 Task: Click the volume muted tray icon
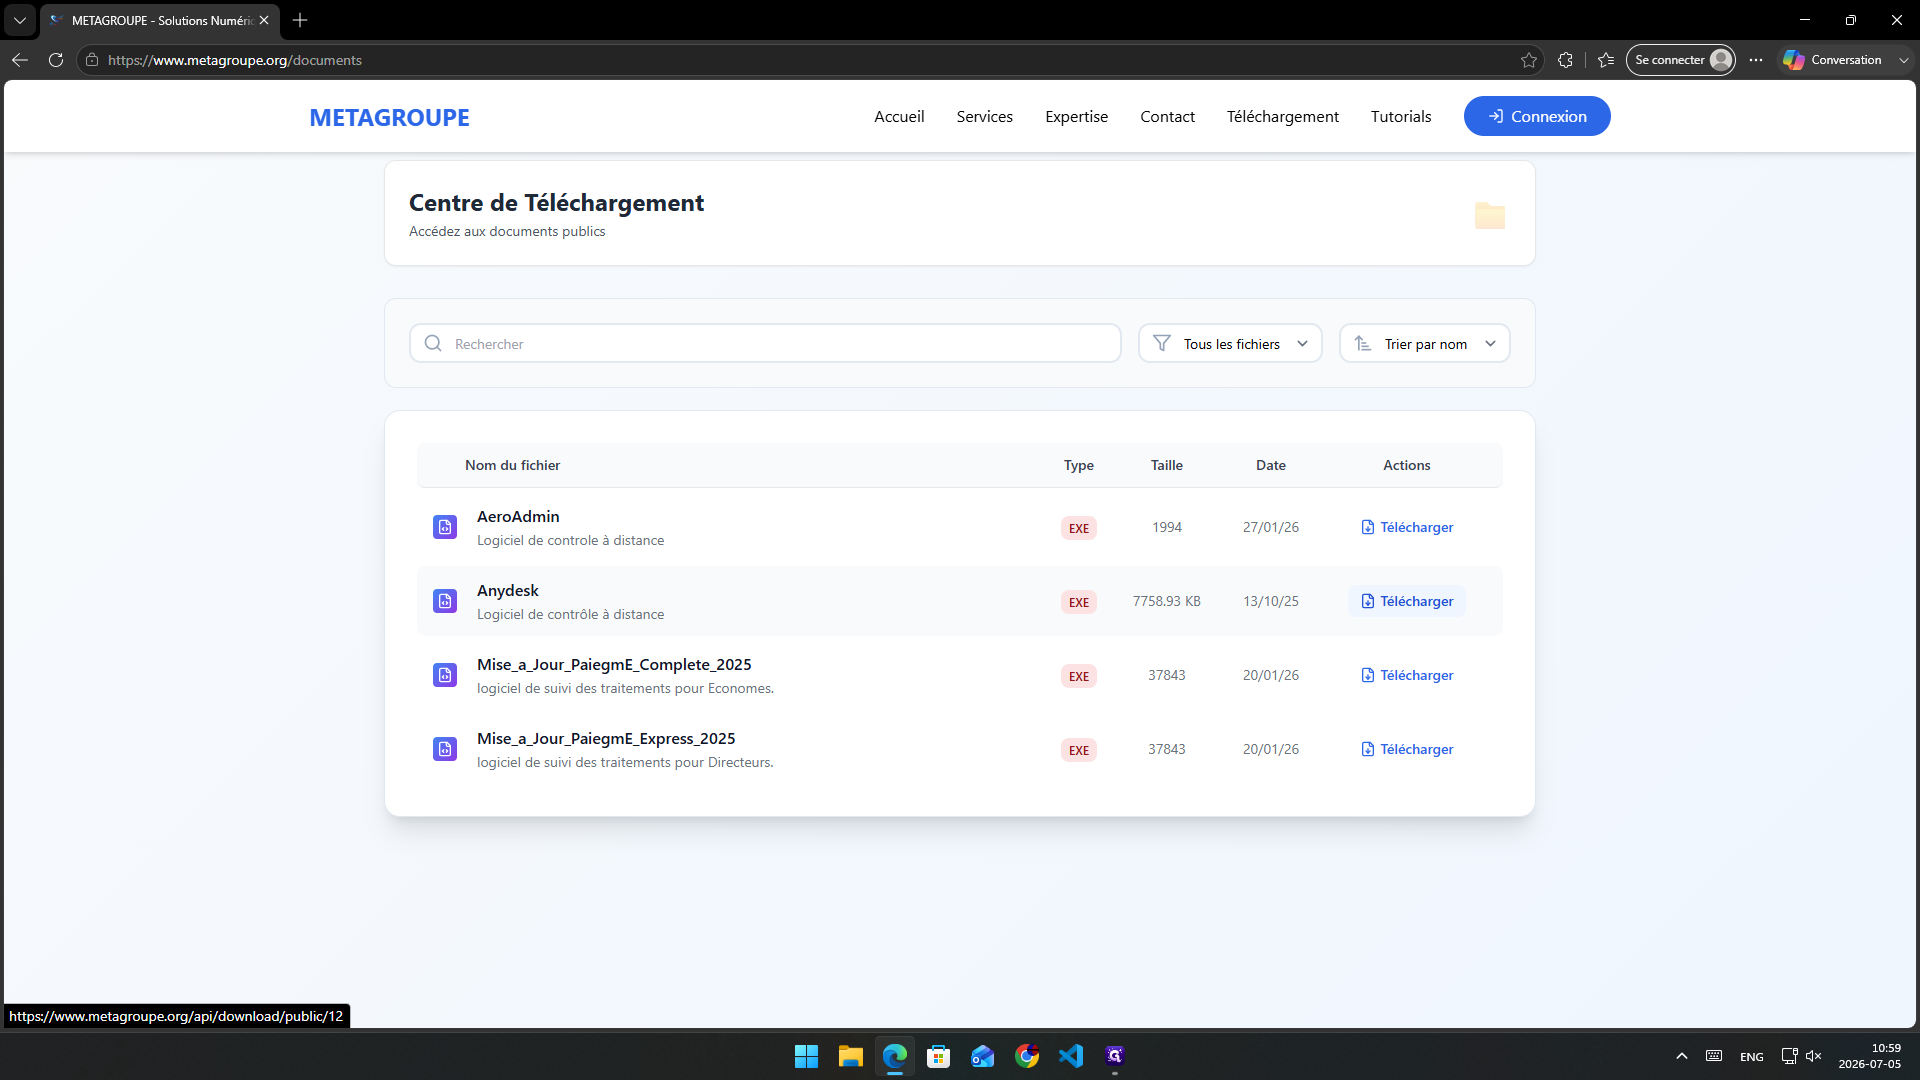[x=1813, y=1056]
